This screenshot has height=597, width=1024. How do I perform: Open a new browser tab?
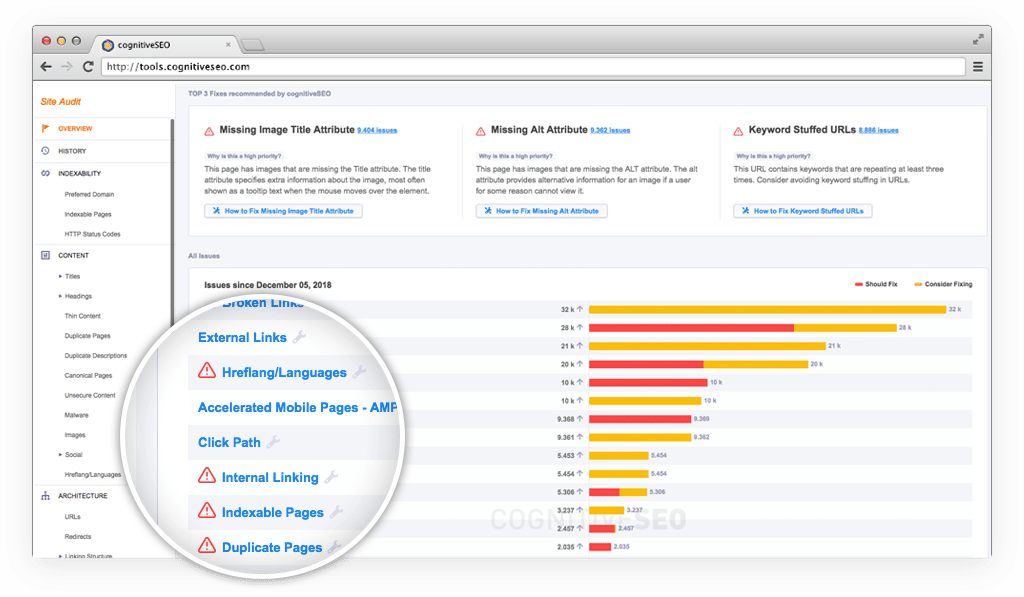tap(252, 45)
